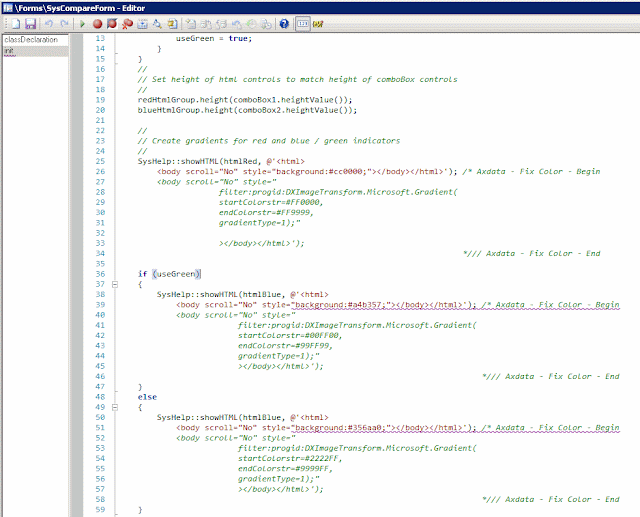Screen dimensions: 640x517
Task: Click 'Axdata - Fix Color - End' on line 34
Action: [543, 253]
